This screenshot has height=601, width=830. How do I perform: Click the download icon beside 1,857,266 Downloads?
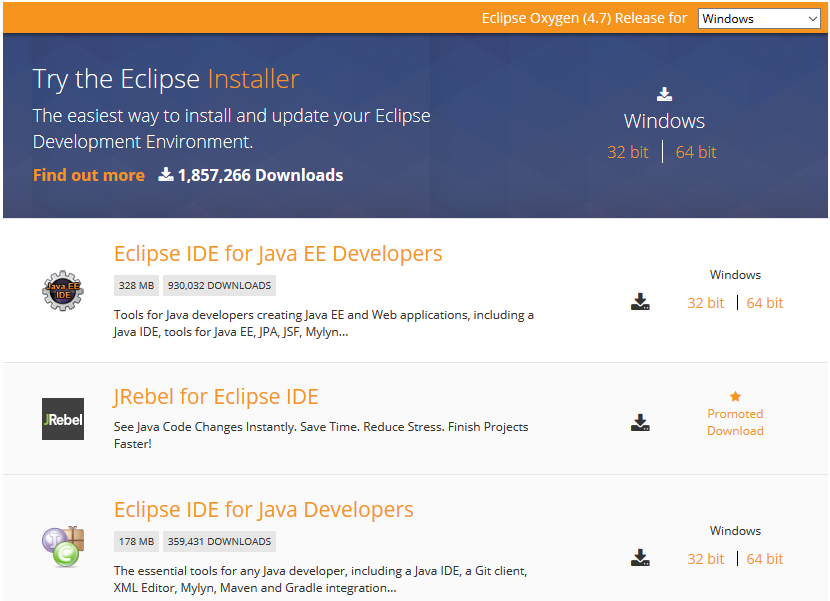pos(166,174)
